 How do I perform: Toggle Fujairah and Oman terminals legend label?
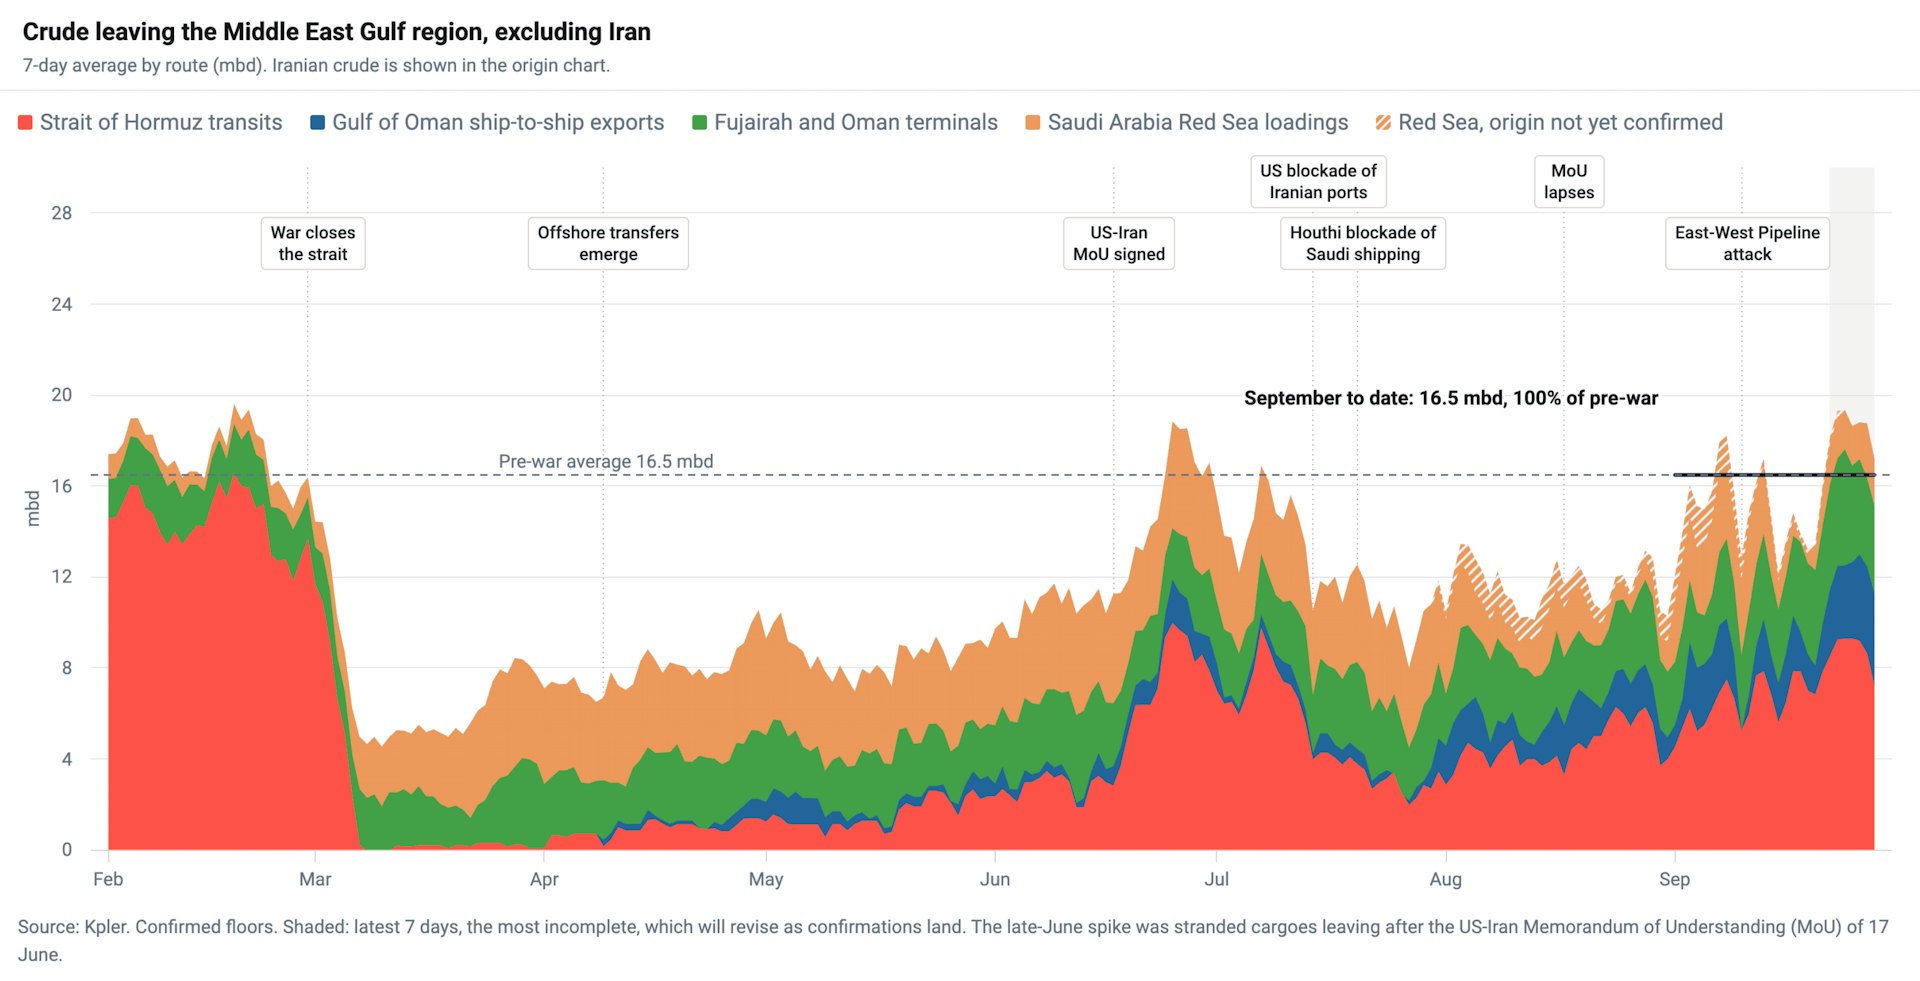(856, 123)
